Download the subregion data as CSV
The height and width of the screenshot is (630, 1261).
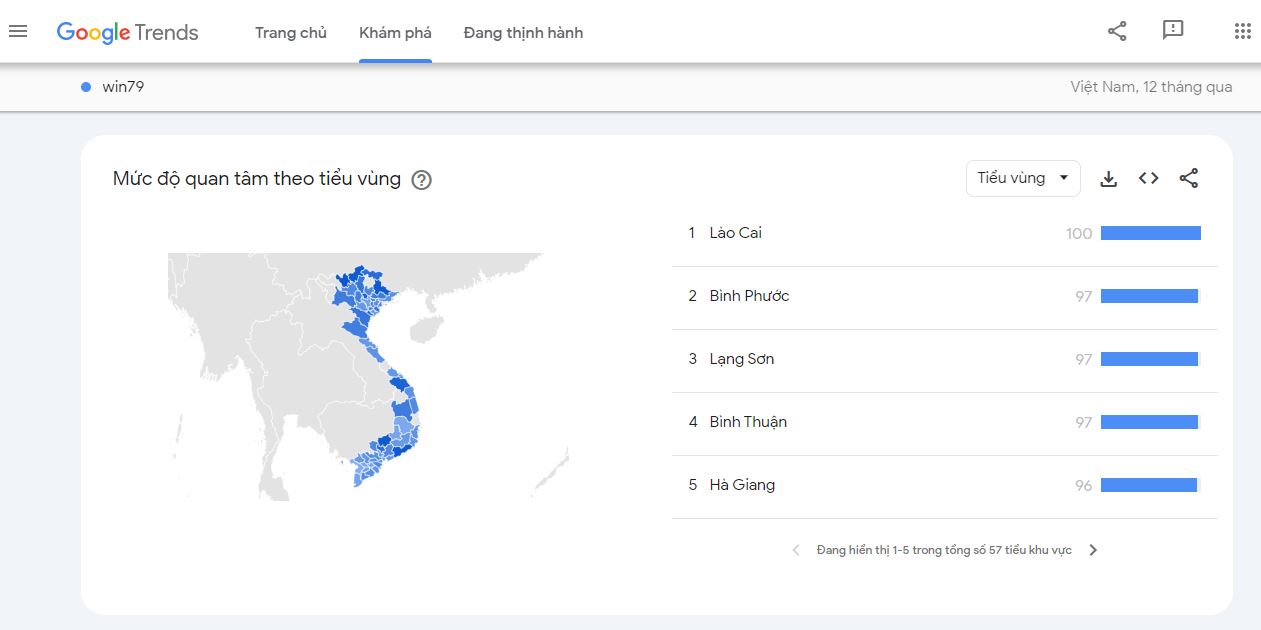(x=1108, y=179)
